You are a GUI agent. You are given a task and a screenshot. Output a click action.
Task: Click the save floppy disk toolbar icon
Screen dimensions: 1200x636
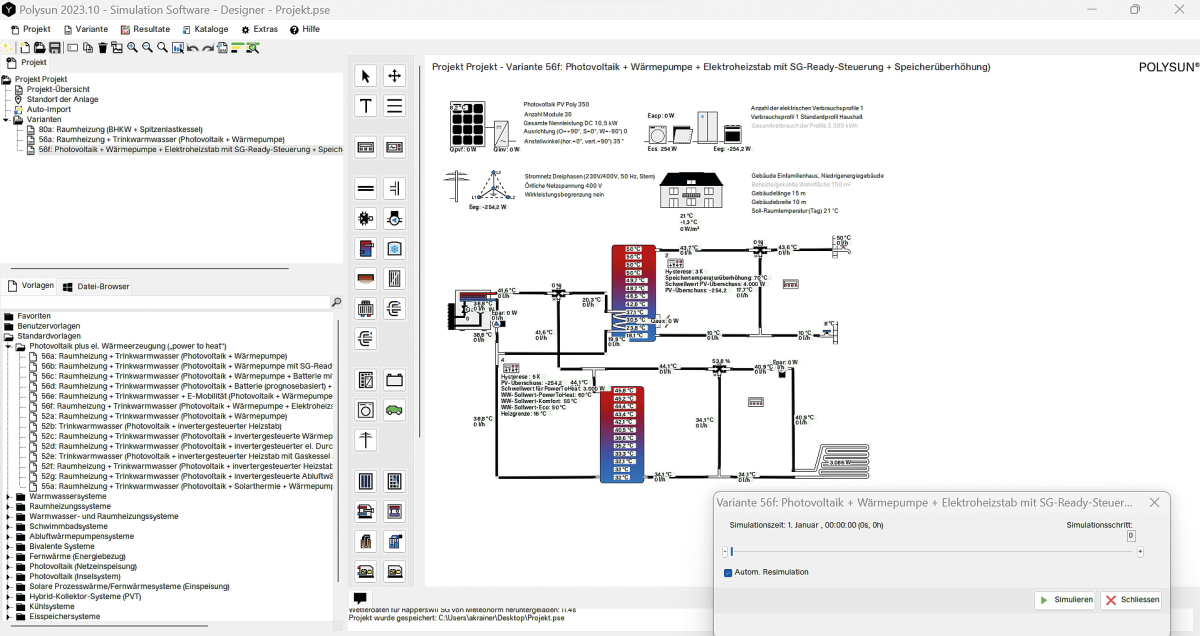pos(54,48)
